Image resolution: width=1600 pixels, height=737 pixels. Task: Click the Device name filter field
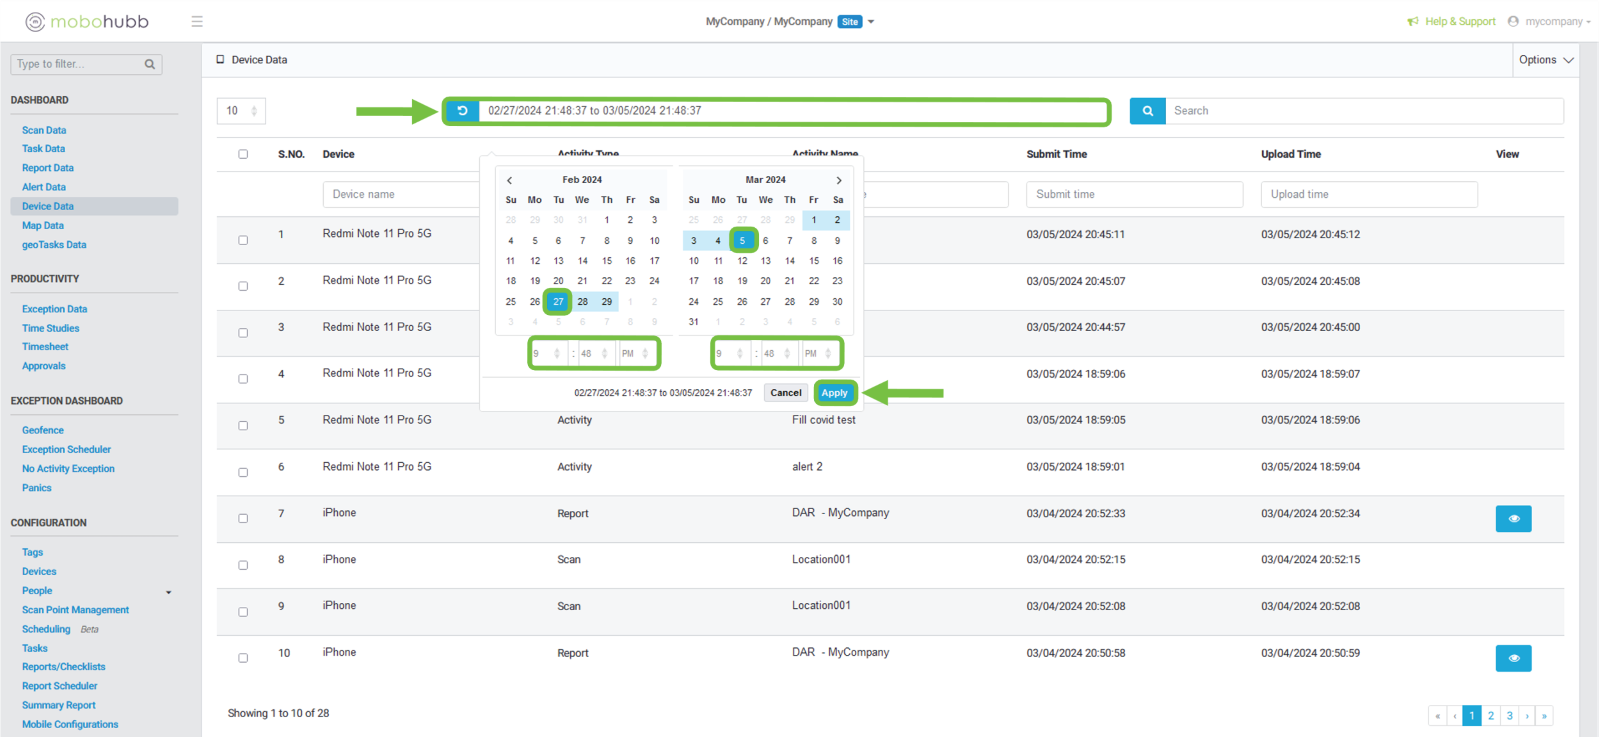point(400,194)
